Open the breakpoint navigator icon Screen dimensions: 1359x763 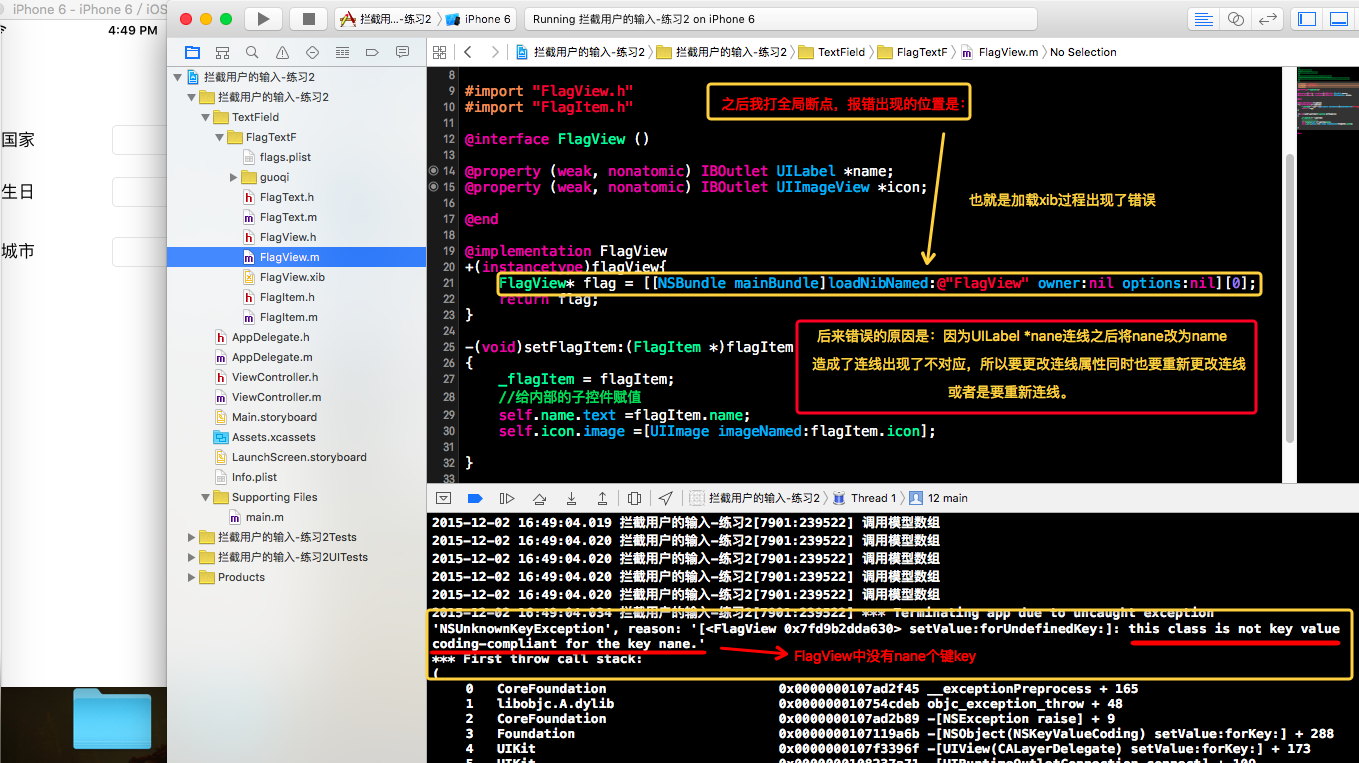[372, 52]
